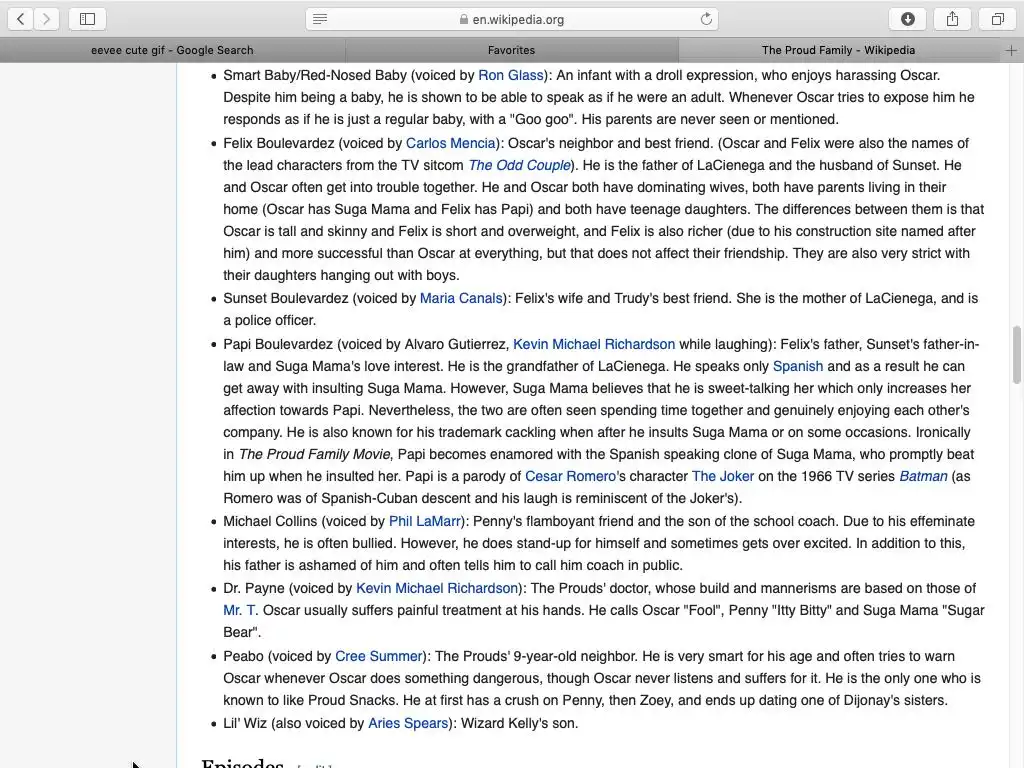
Task: Open the Share menu
Action: click(953, 19)
